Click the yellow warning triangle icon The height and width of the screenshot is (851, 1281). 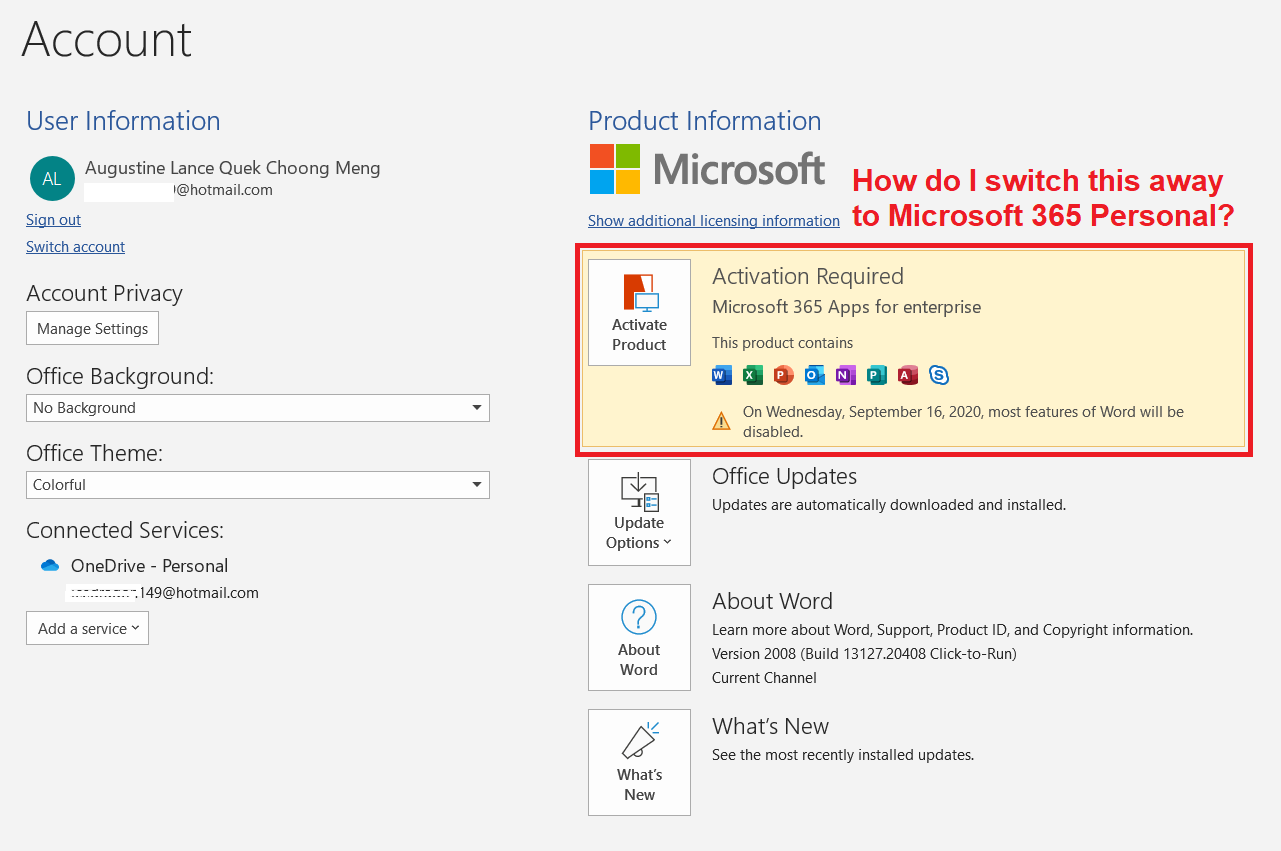click(722, 421)
